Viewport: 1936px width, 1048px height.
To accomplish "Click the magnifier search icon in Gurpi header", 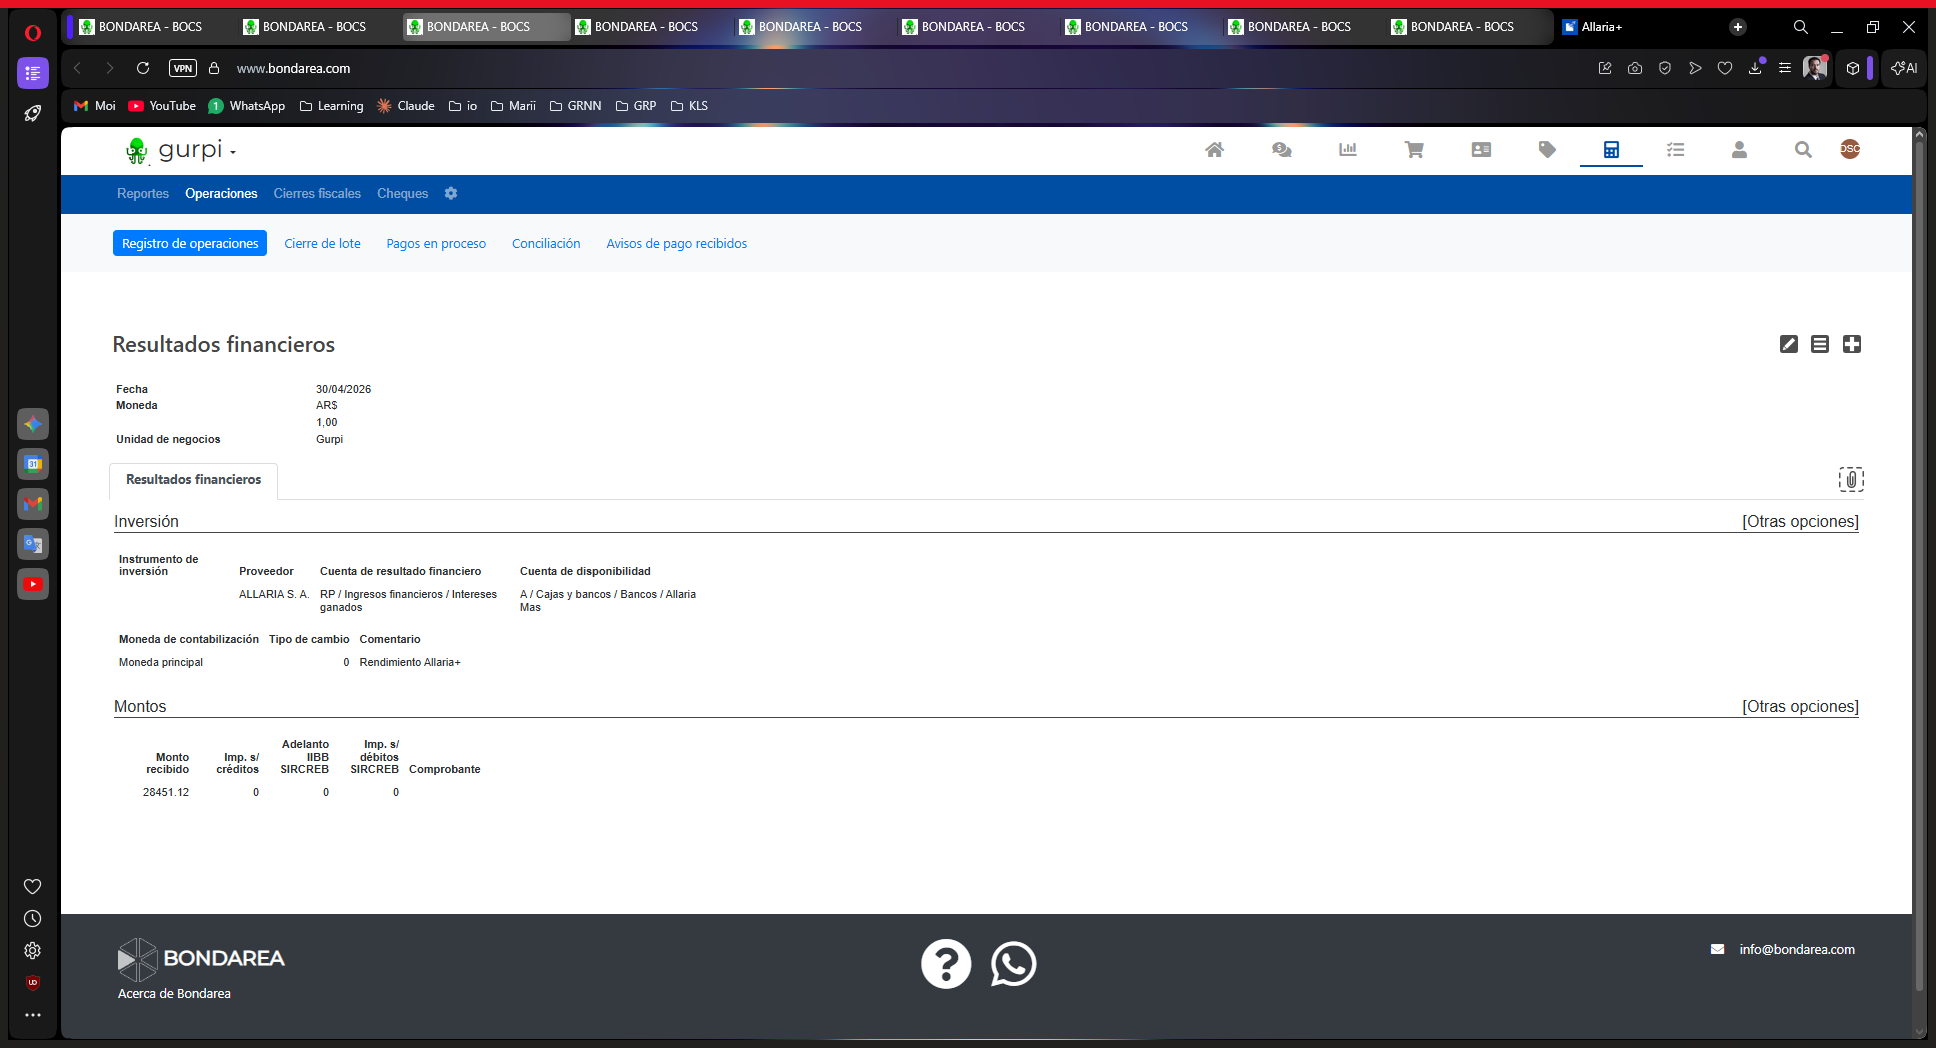I will coord(1803,149).
